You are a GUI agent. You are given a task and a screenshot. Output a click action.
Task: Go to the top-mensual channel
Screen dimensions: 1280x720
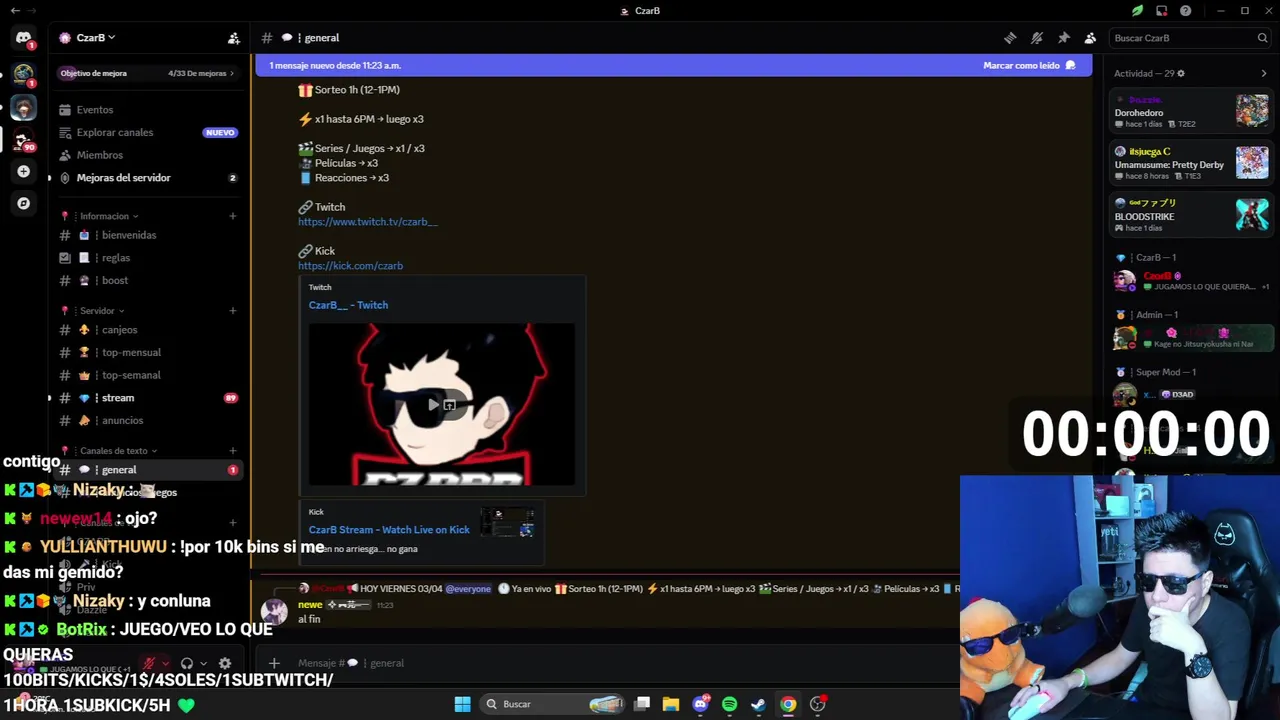(x=148, y=352)
